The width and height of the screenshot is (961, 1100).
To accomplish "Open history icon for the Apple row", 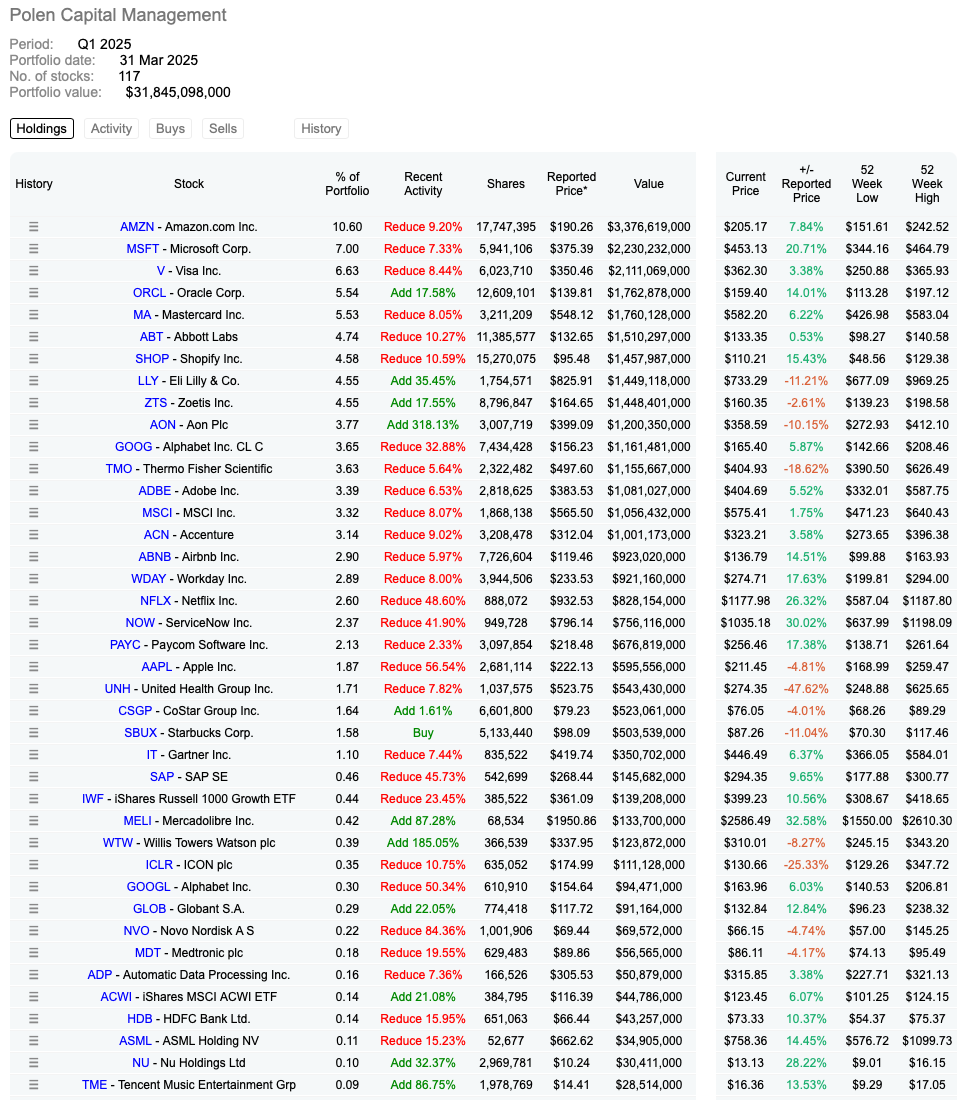I will 34,666.
